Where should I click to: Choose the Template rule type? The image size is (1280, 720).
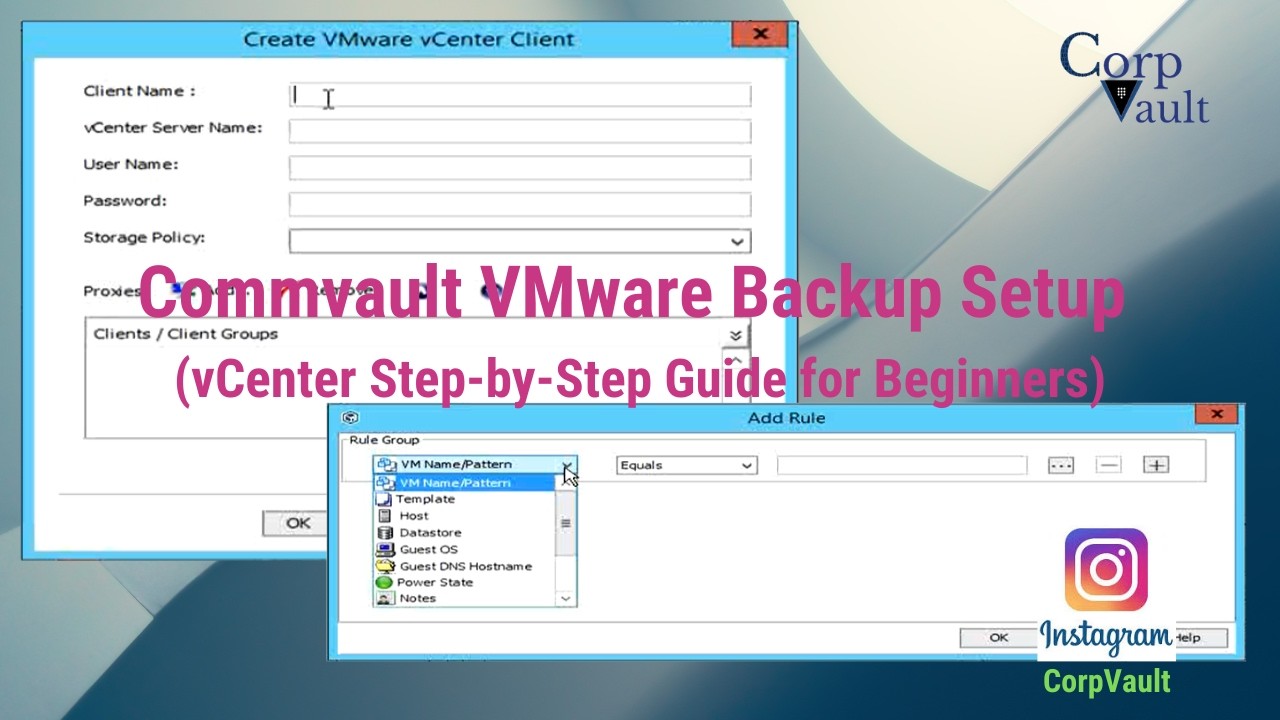click(424, 499)
